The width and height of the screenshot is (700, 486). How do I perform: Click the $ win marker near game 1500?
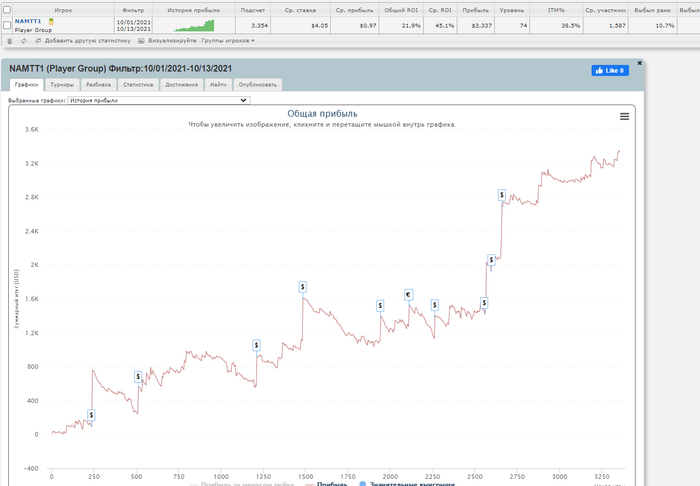click(x=303, y=287)
